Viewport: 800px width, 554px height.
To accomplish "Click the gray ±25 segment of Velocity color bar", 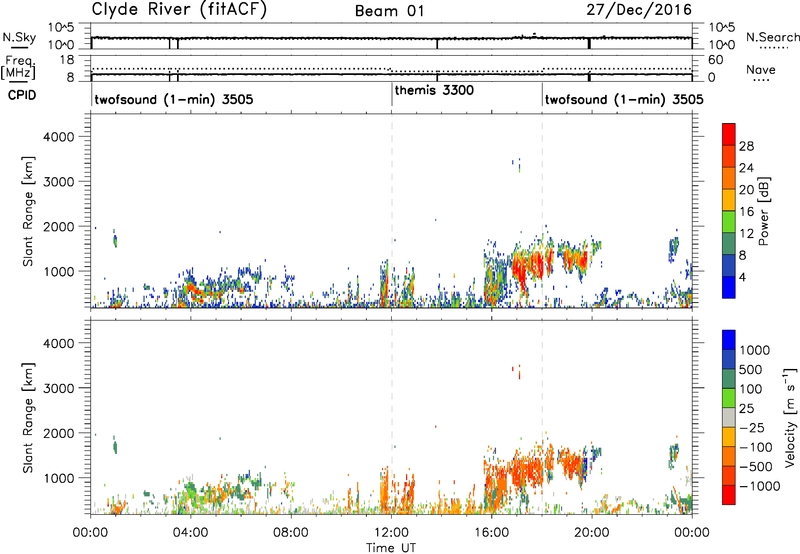I will [729, 418].
